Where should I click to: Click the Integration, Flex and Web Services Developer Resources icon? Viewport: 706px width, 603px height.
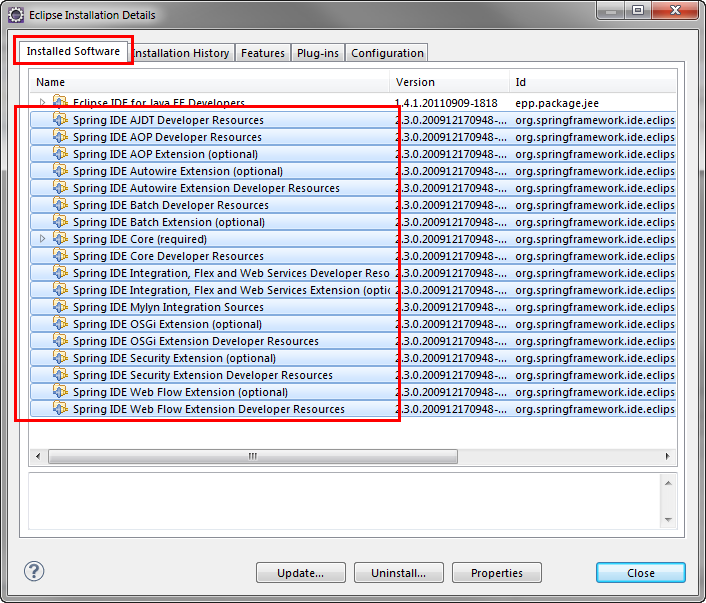[x=60, y=273]
